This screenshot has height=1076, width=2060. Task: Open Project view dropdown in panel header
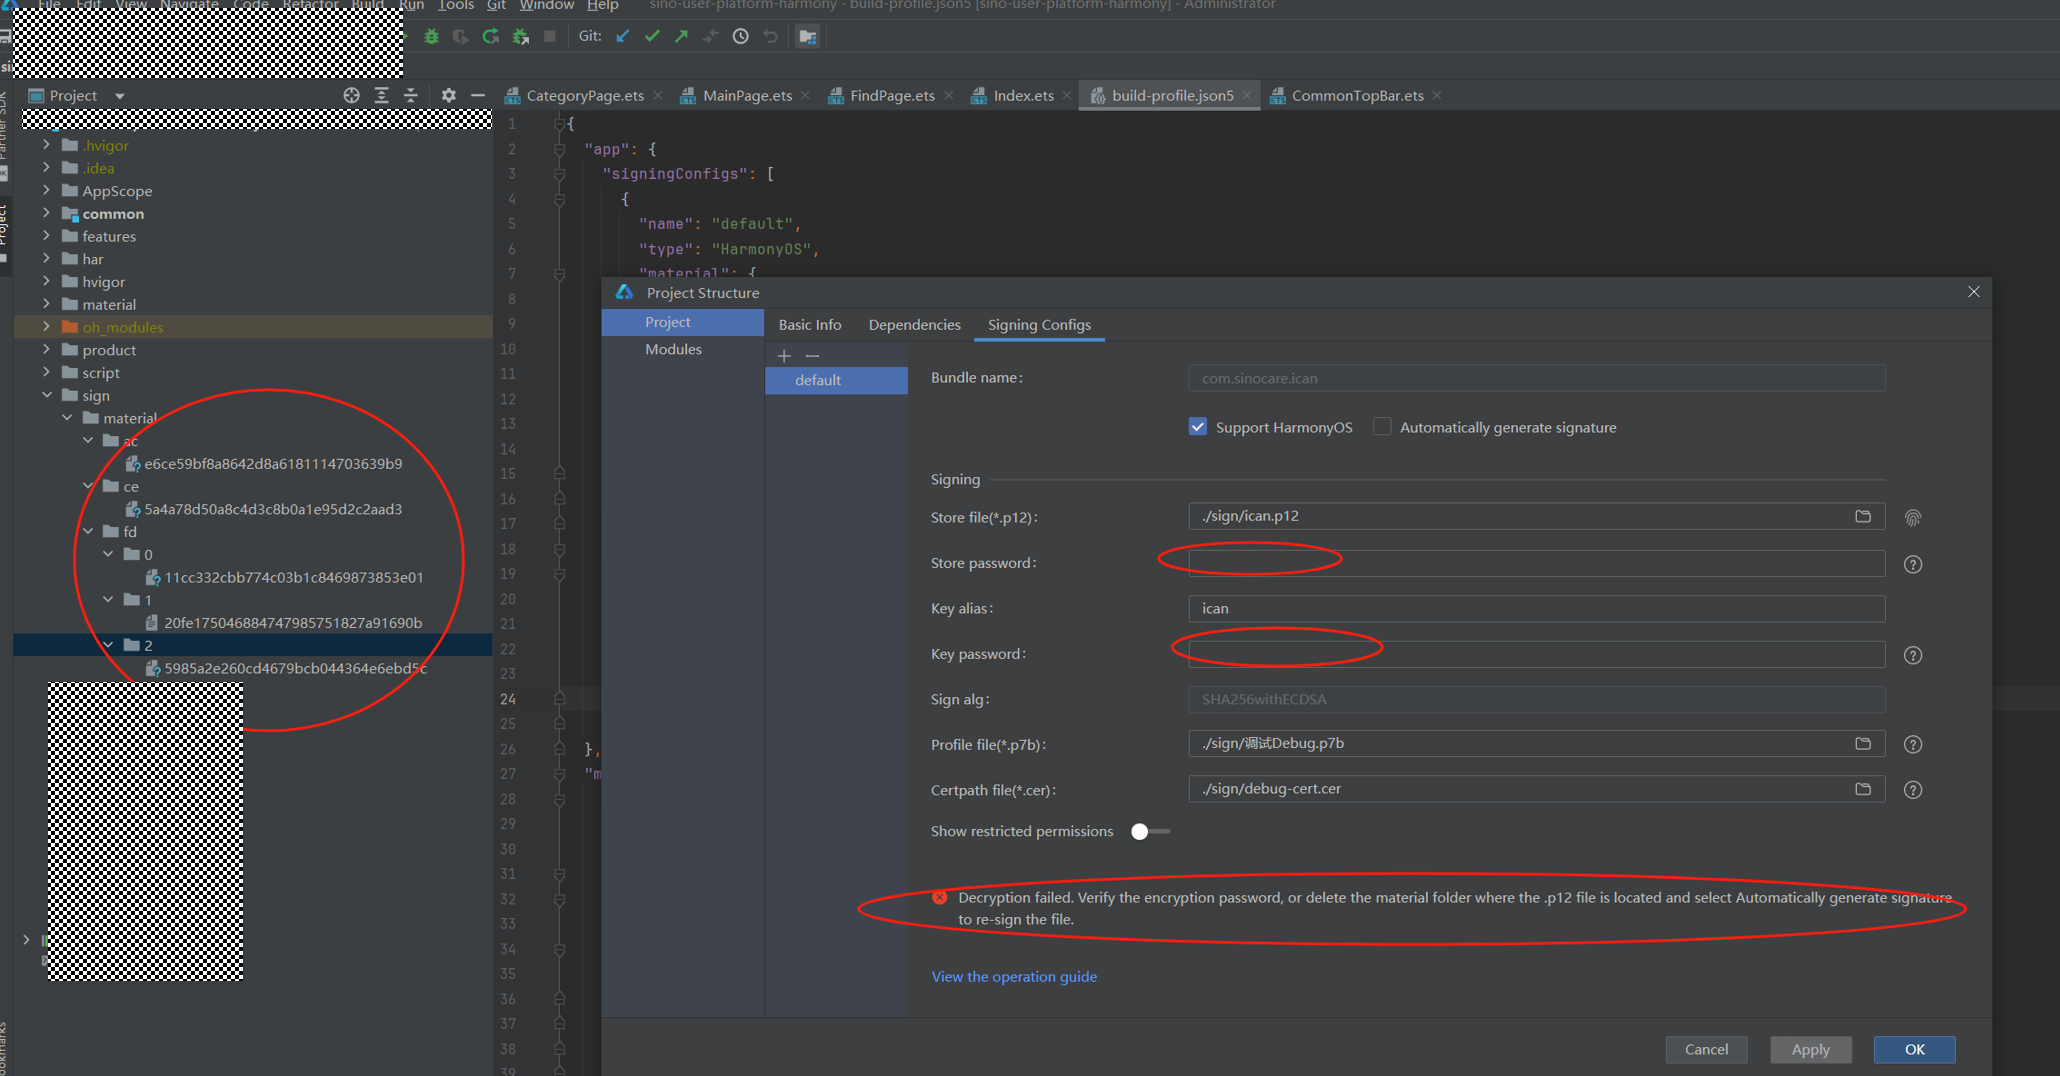[119, 96]
